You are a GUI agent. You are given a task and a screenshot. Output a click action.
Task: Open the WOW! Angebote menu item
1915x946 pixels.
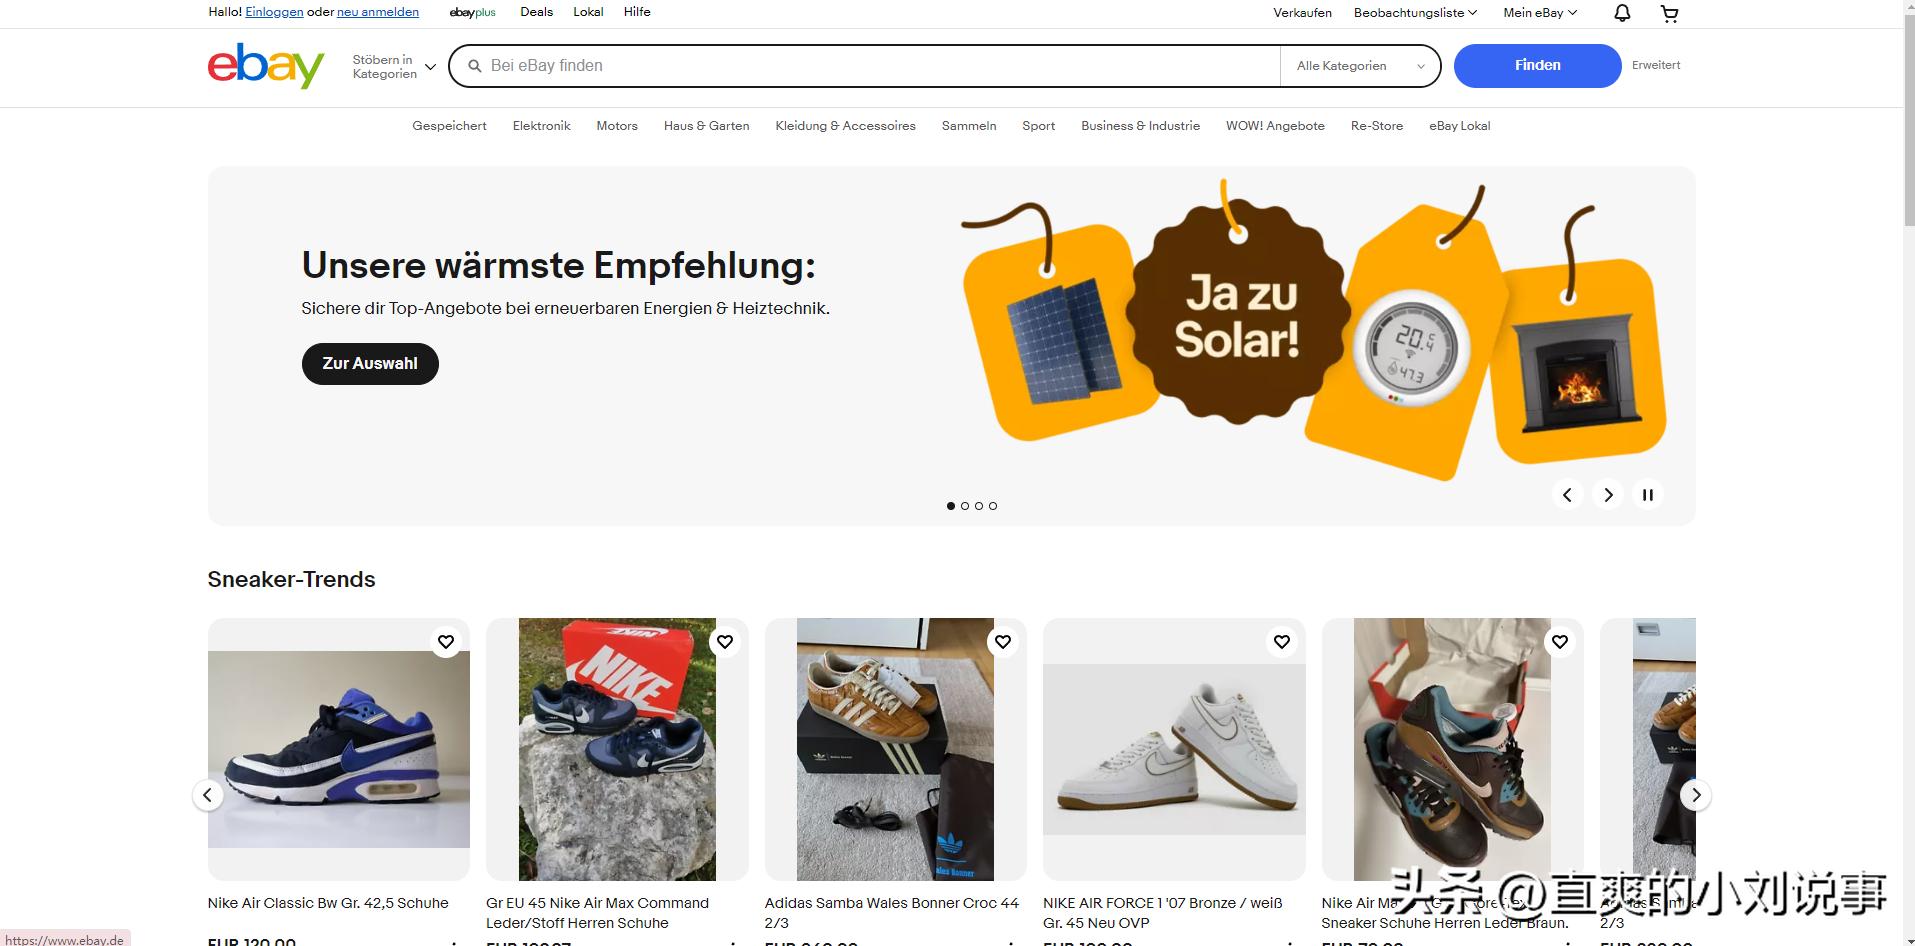point(1275,126)
